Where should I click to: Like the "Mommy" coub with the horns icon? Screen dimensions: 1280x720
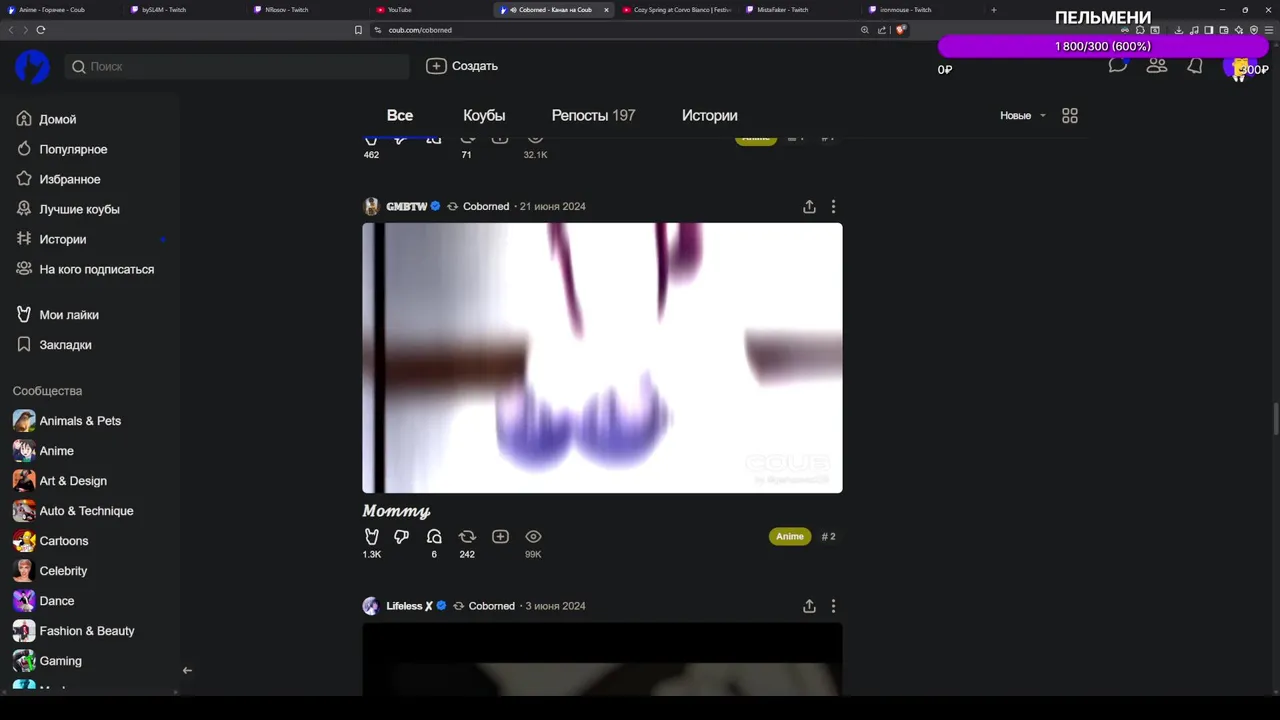(x=372, y=537)
